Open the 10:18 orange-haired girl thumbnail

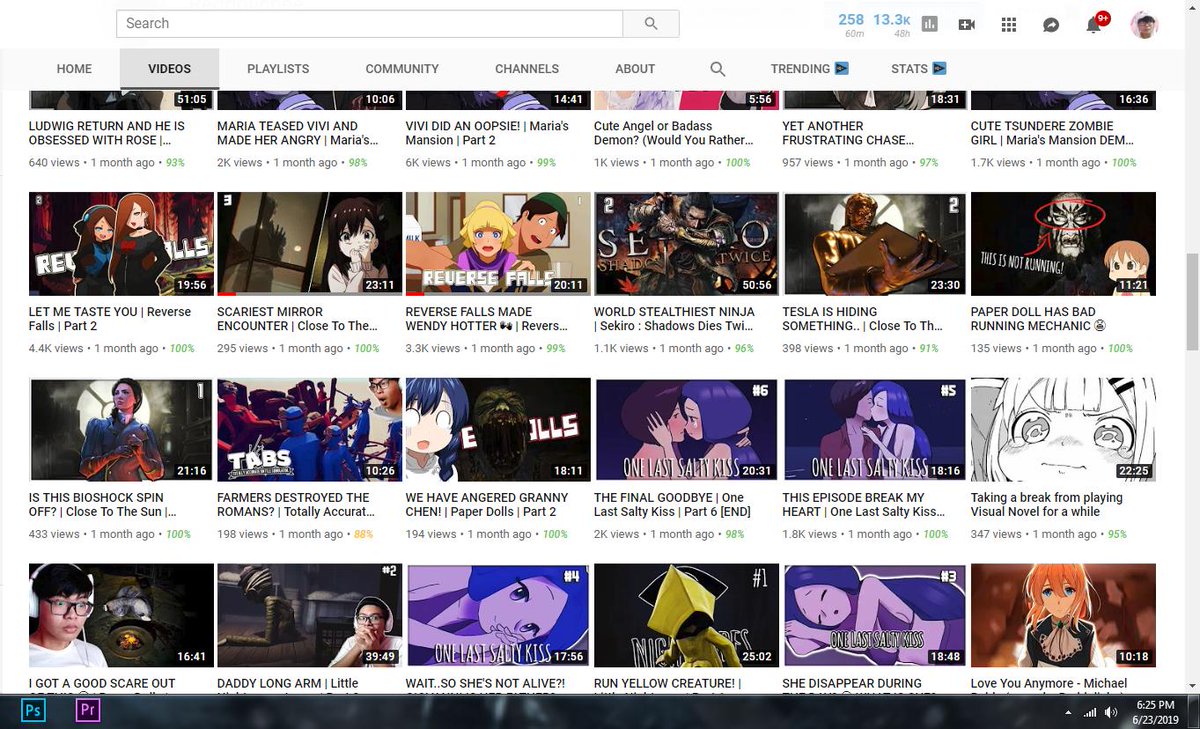point(1063,616)
